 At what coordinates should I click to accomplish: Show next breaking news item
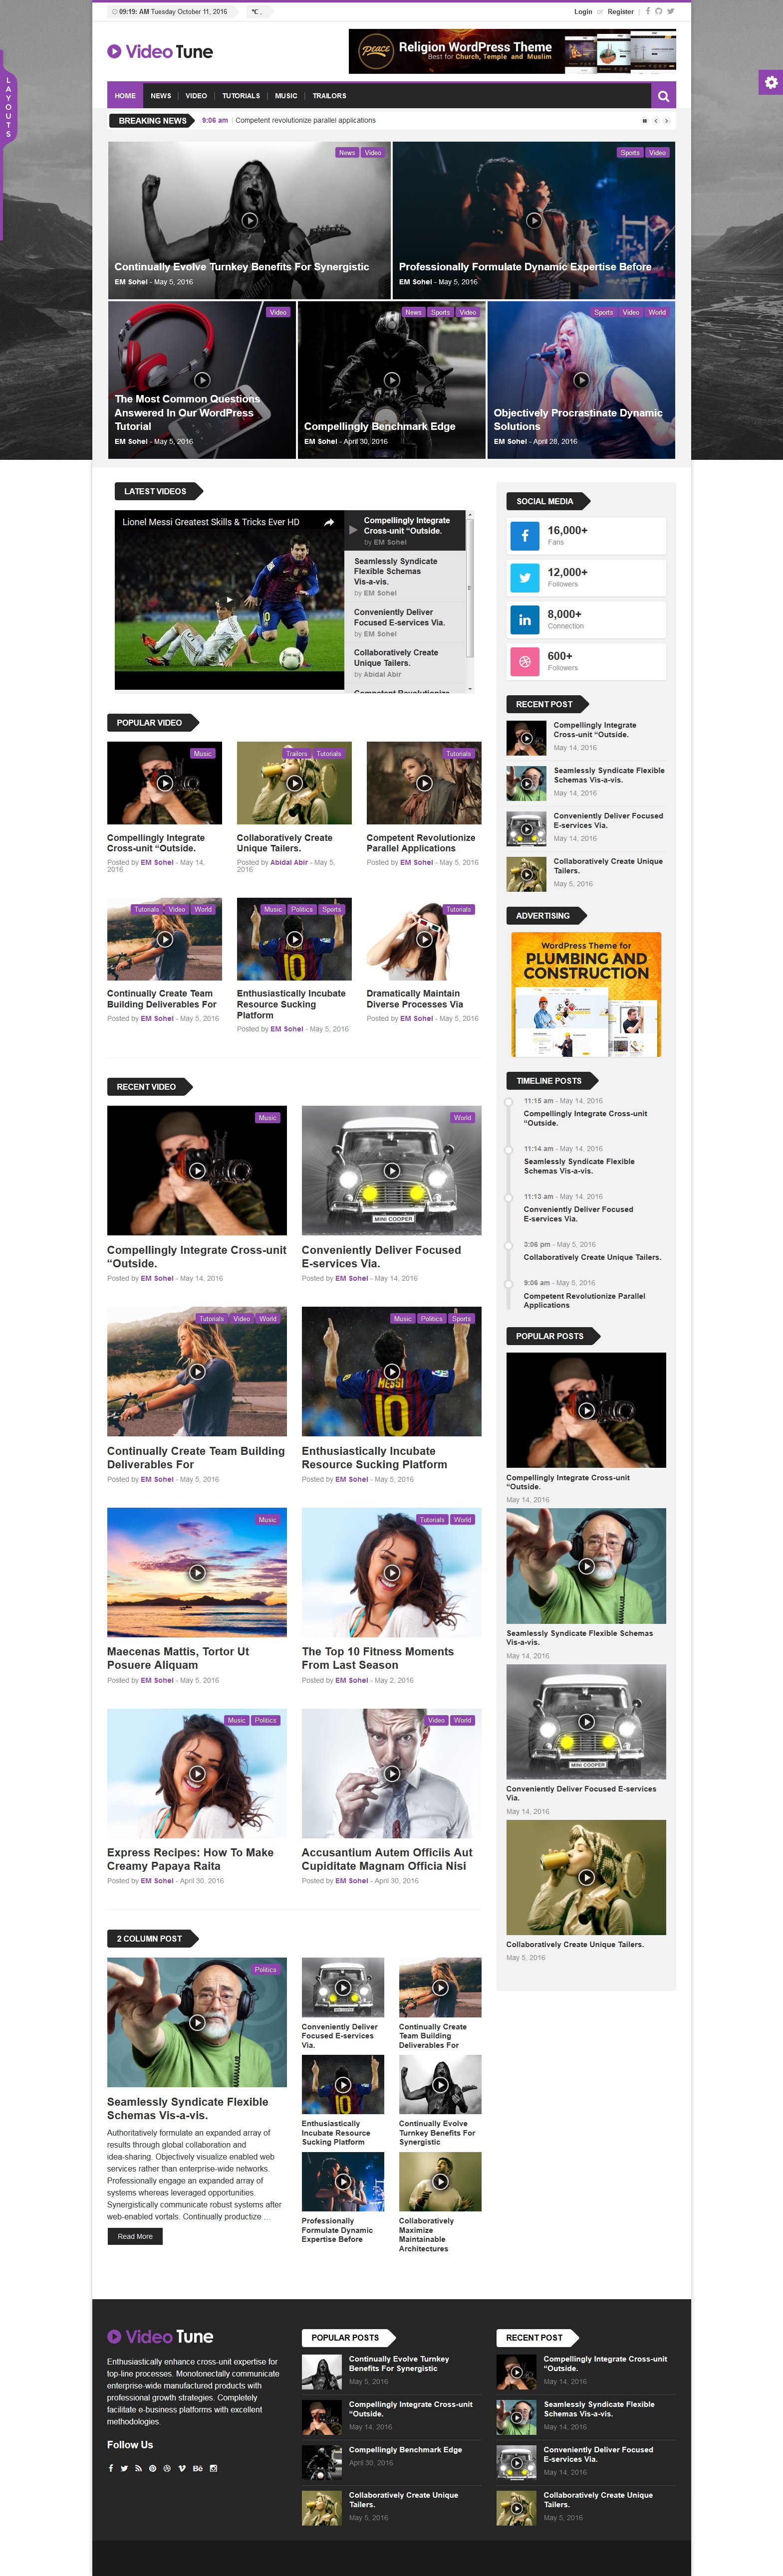tap(666, 121)
